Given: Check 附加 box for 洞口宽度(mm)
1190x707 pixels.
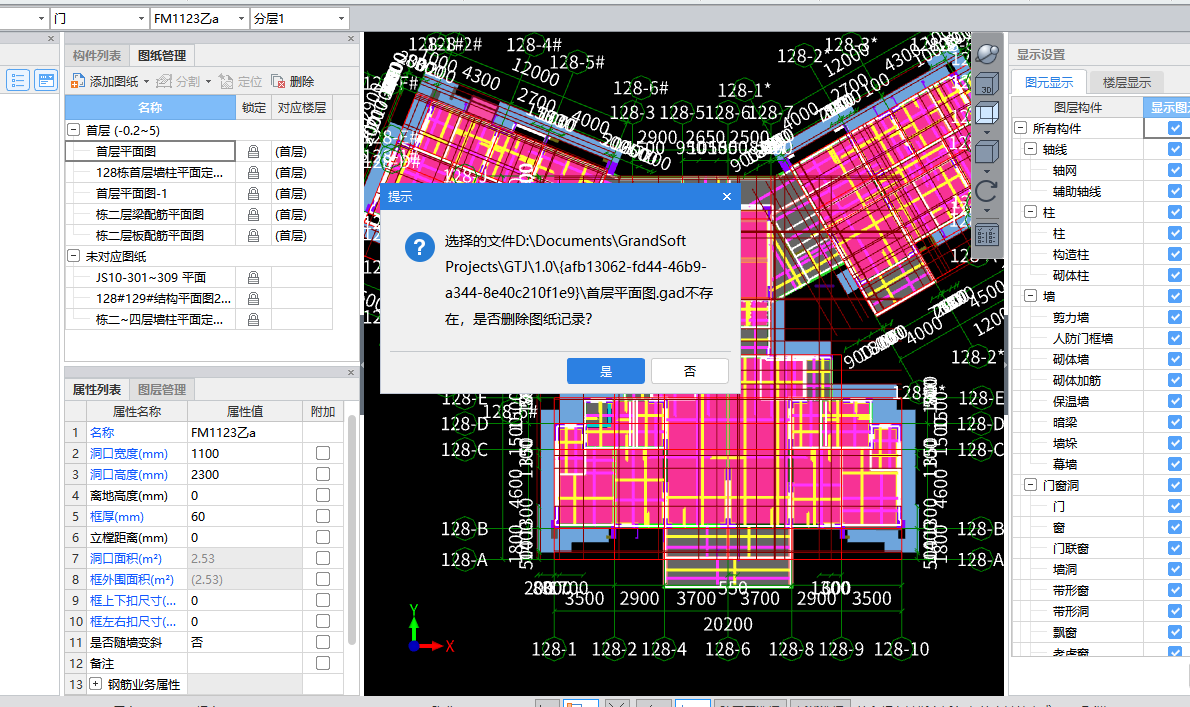Looking at the screenshot, I should click(323, 453).
